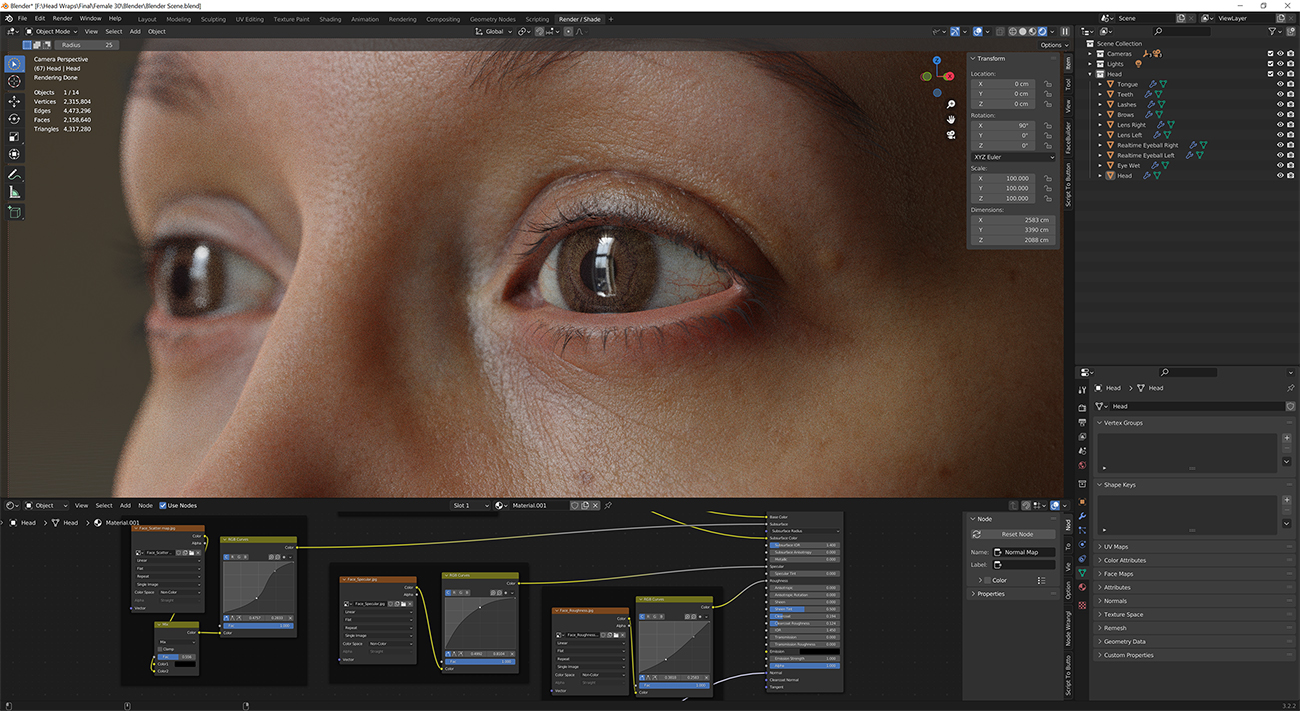Disable Use Nodes in the shader editor header

[x=163, y=505]
